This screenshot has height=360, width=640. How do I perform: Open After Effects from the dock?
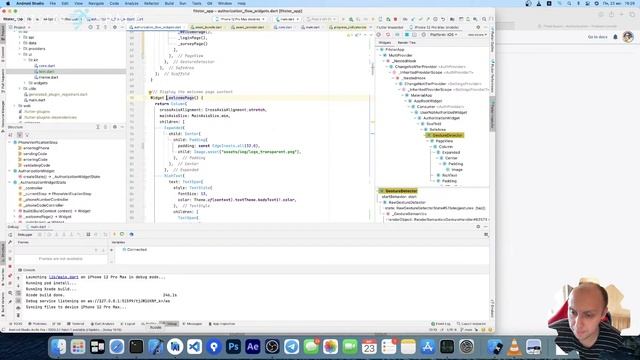tap(253, 347)
